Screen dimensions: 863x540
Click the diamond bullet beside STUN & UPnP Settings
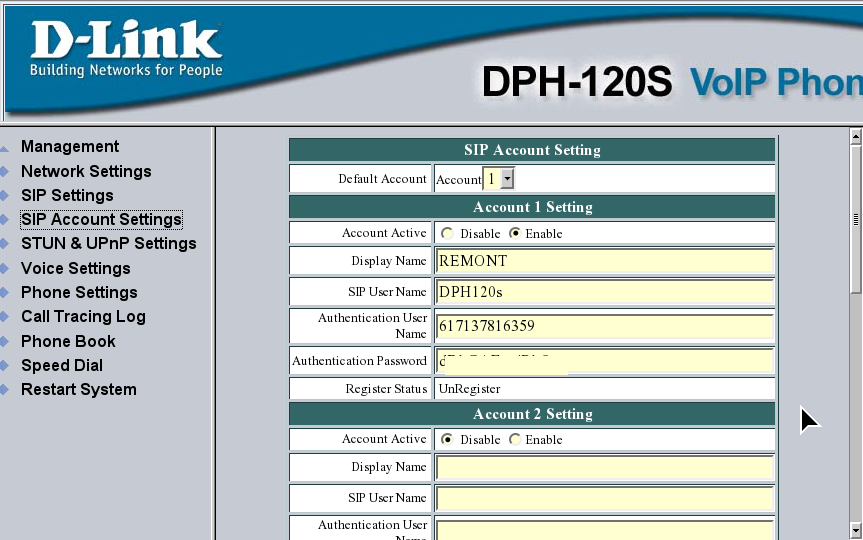pos(4,243)
